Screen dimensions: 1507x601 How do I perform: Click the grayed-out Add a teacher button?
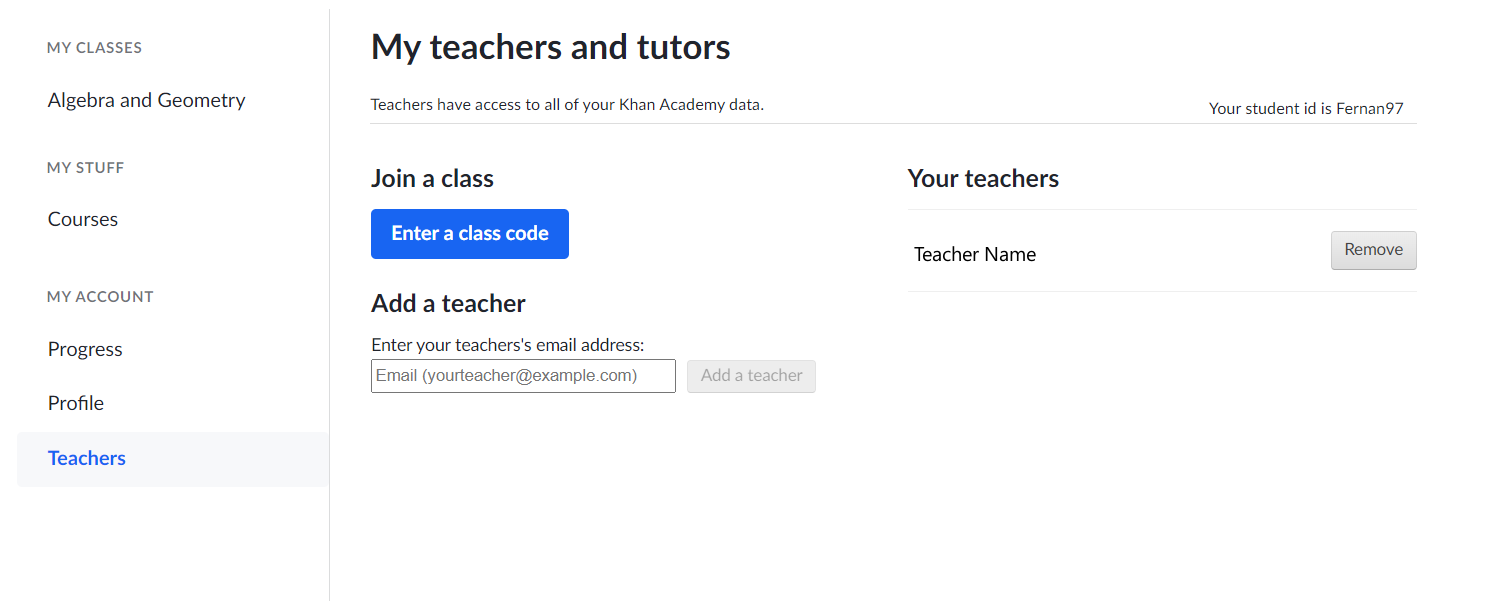(751, 376)
